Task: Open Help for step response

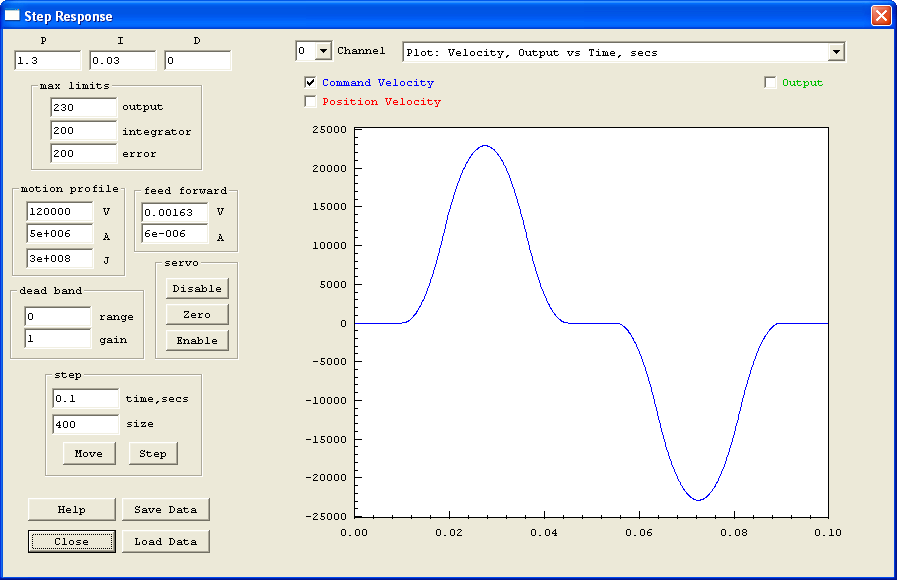Action: [71, 509]
